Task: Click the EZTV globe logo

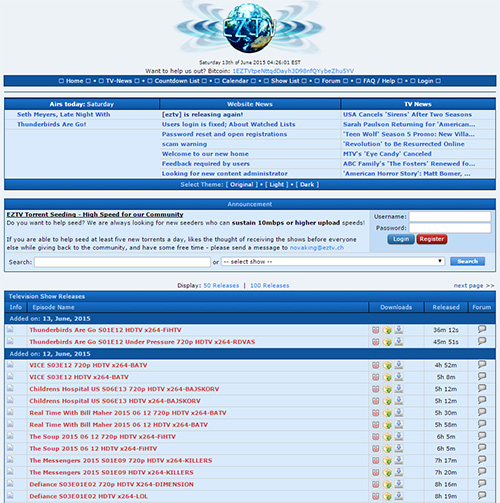Action: tap(250, 27)
